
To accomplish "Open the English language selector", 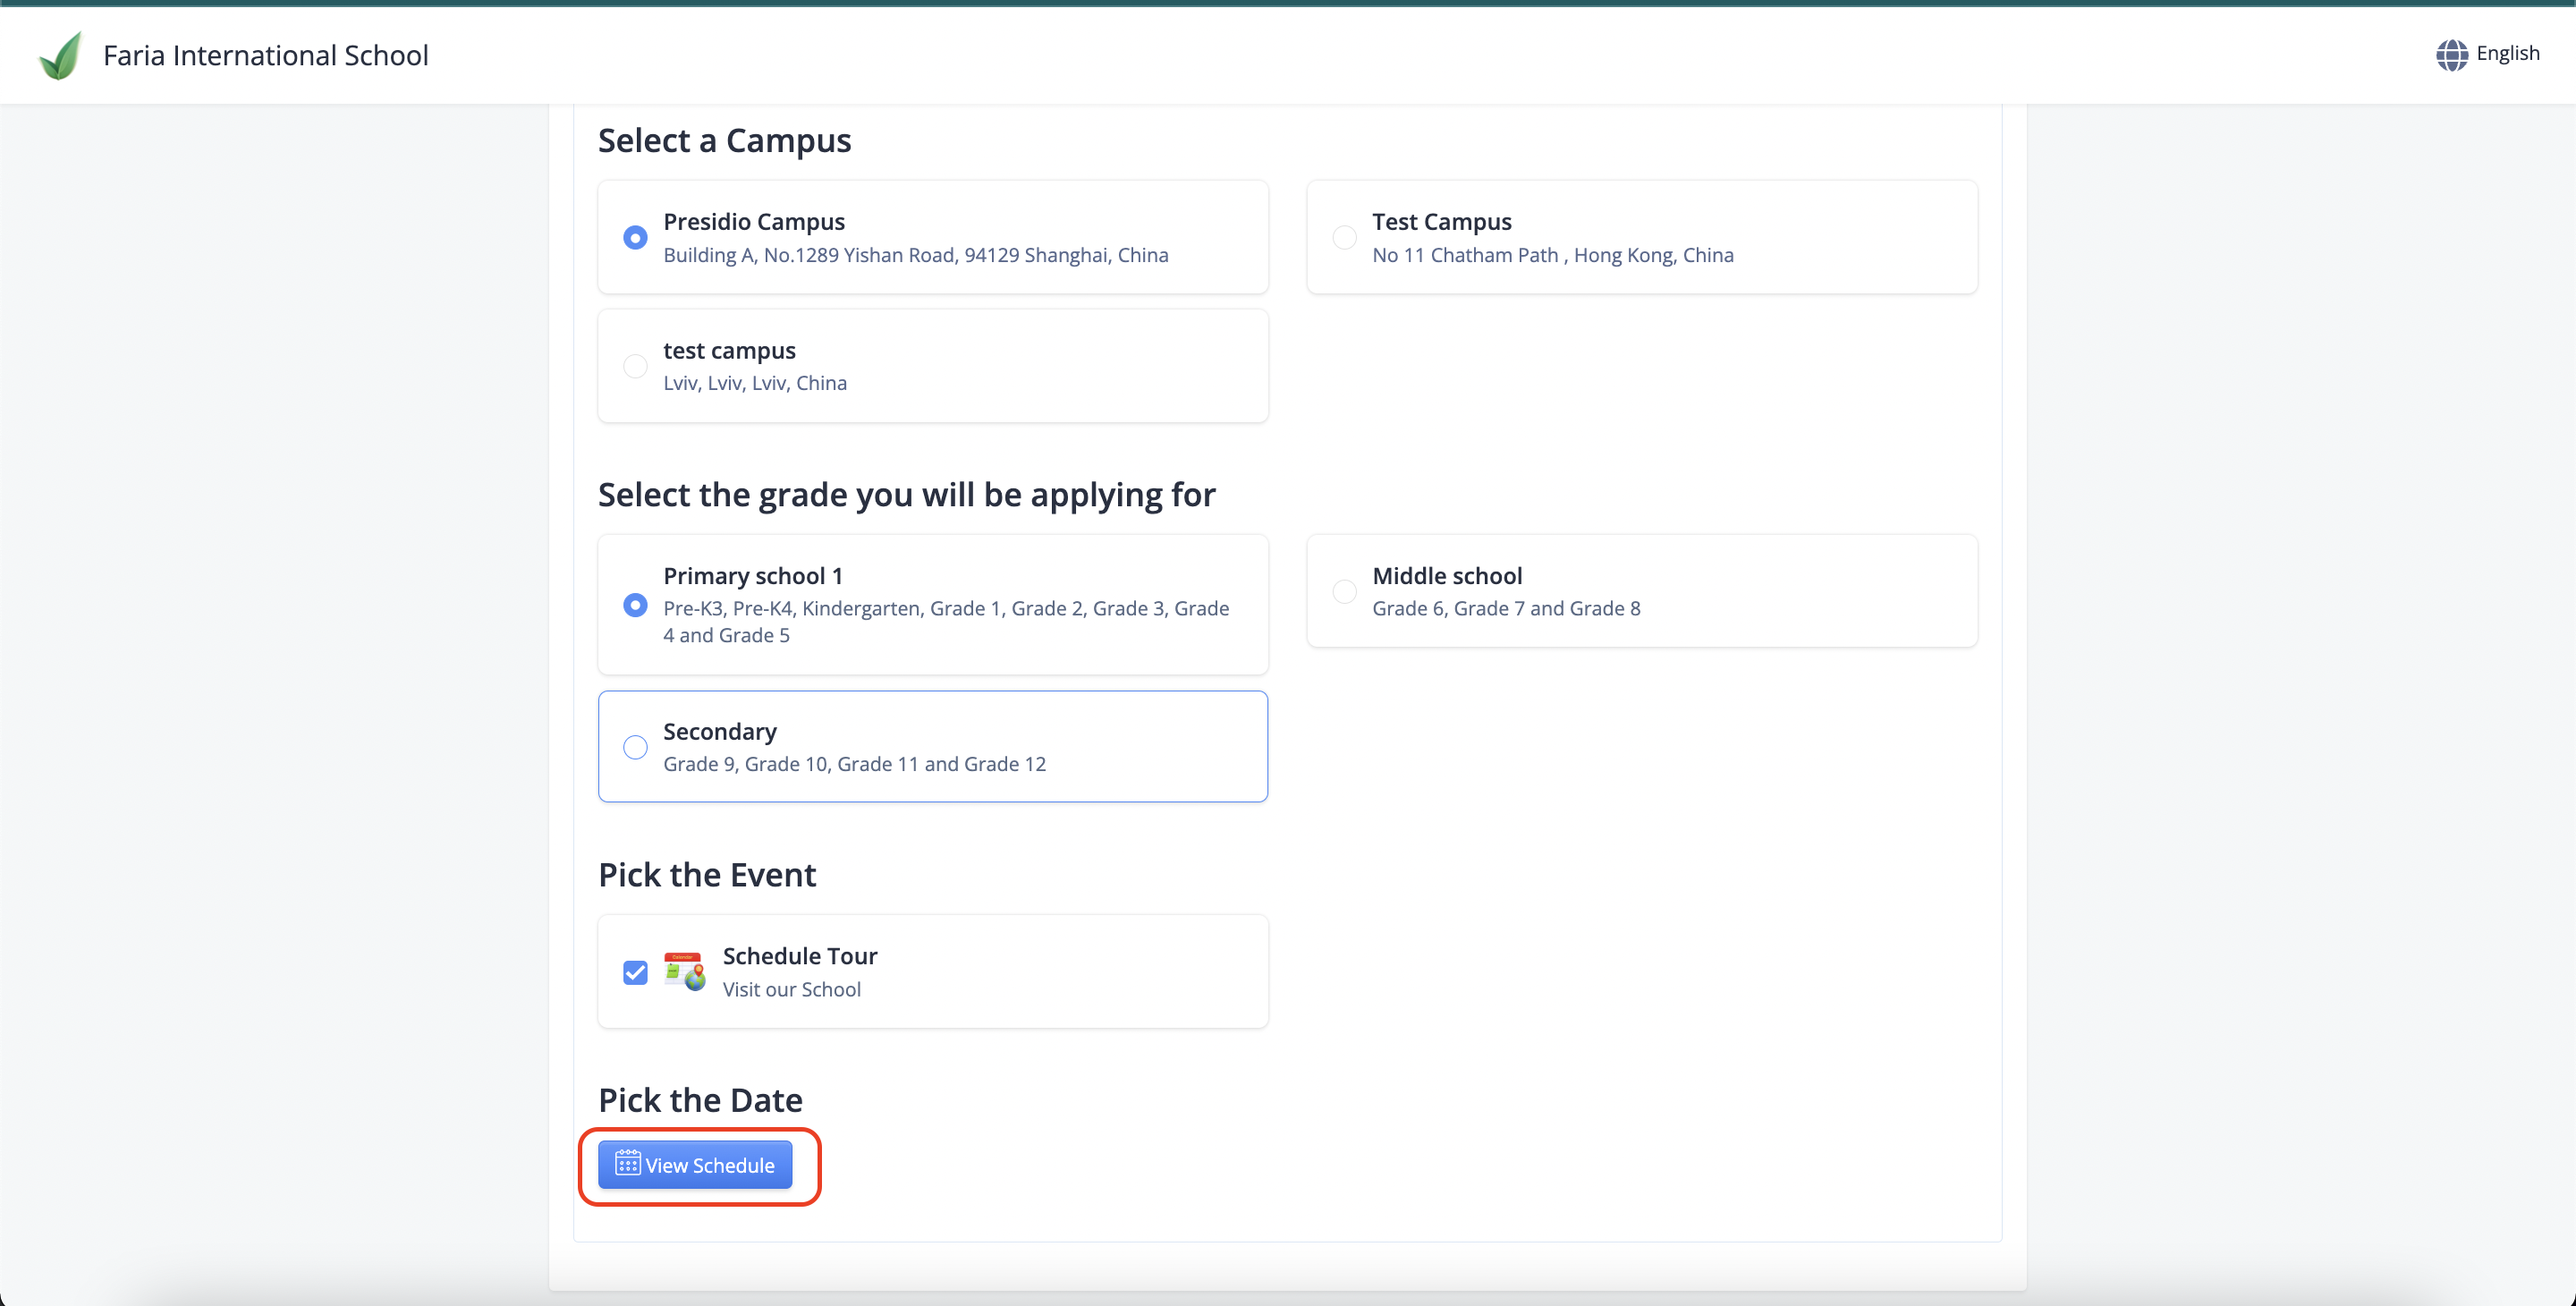I will click(2487, 54).
